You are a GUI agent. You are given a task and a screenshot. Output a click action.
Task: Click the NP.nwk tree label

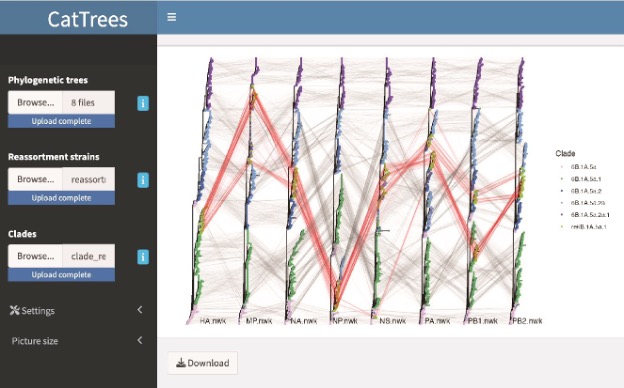pyautogui.click(x=345, y=321)
